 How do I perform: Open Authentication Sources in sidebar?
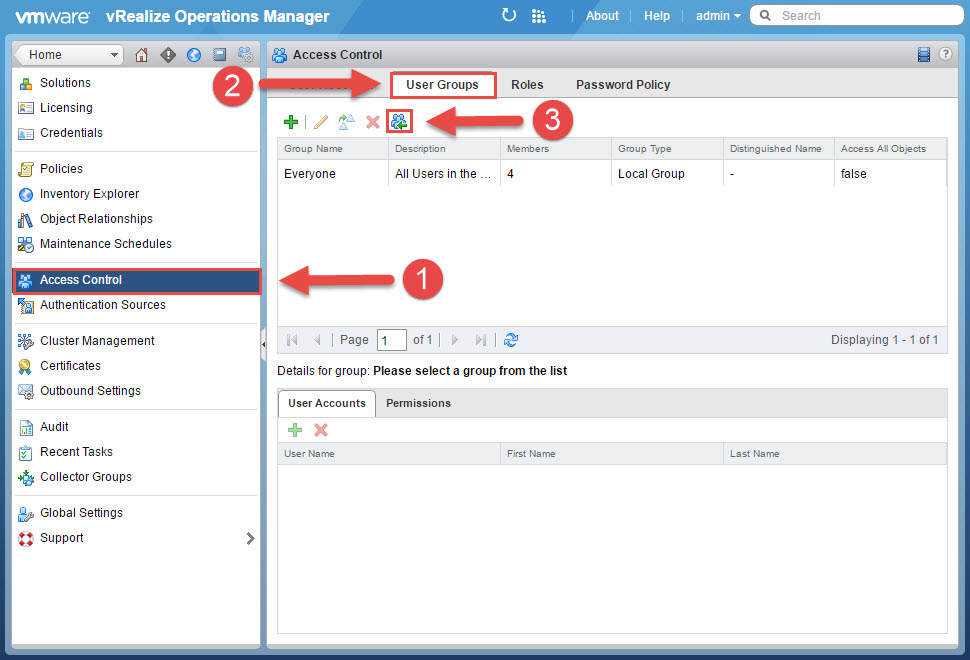(x=102, y=305)
